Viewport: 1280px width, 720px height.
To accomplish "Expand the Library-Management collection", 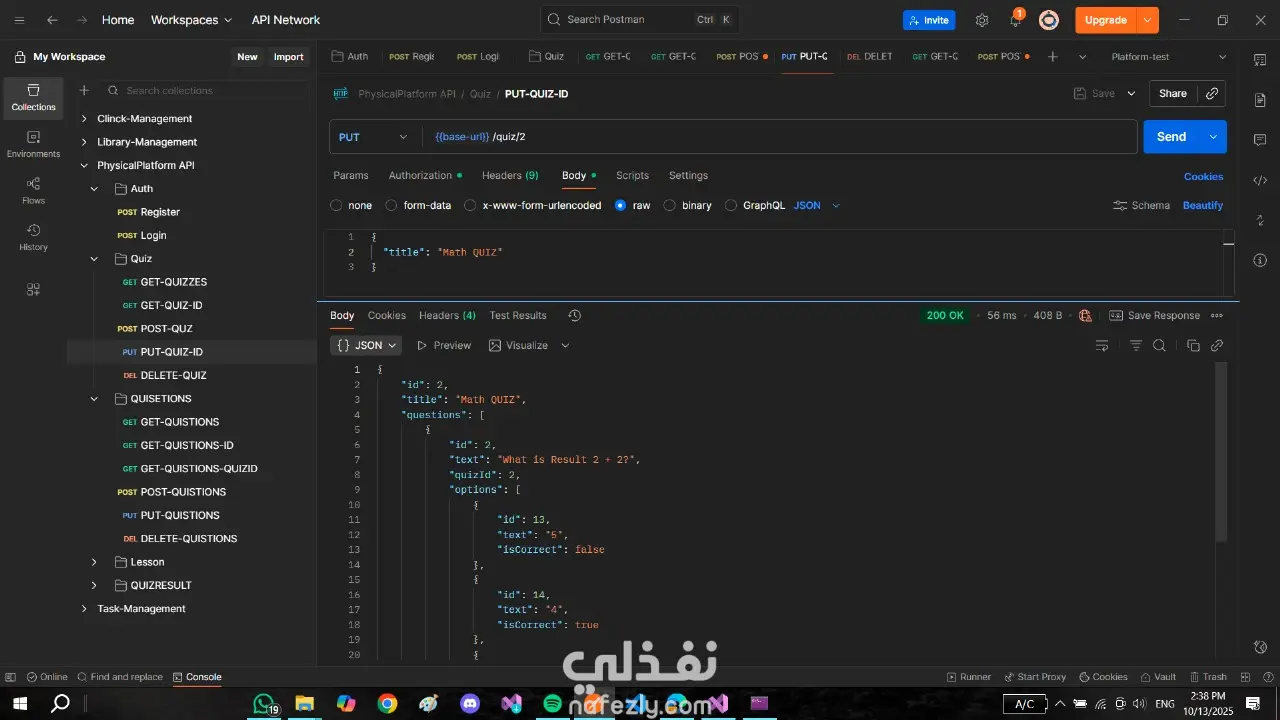I will [84, 142].
